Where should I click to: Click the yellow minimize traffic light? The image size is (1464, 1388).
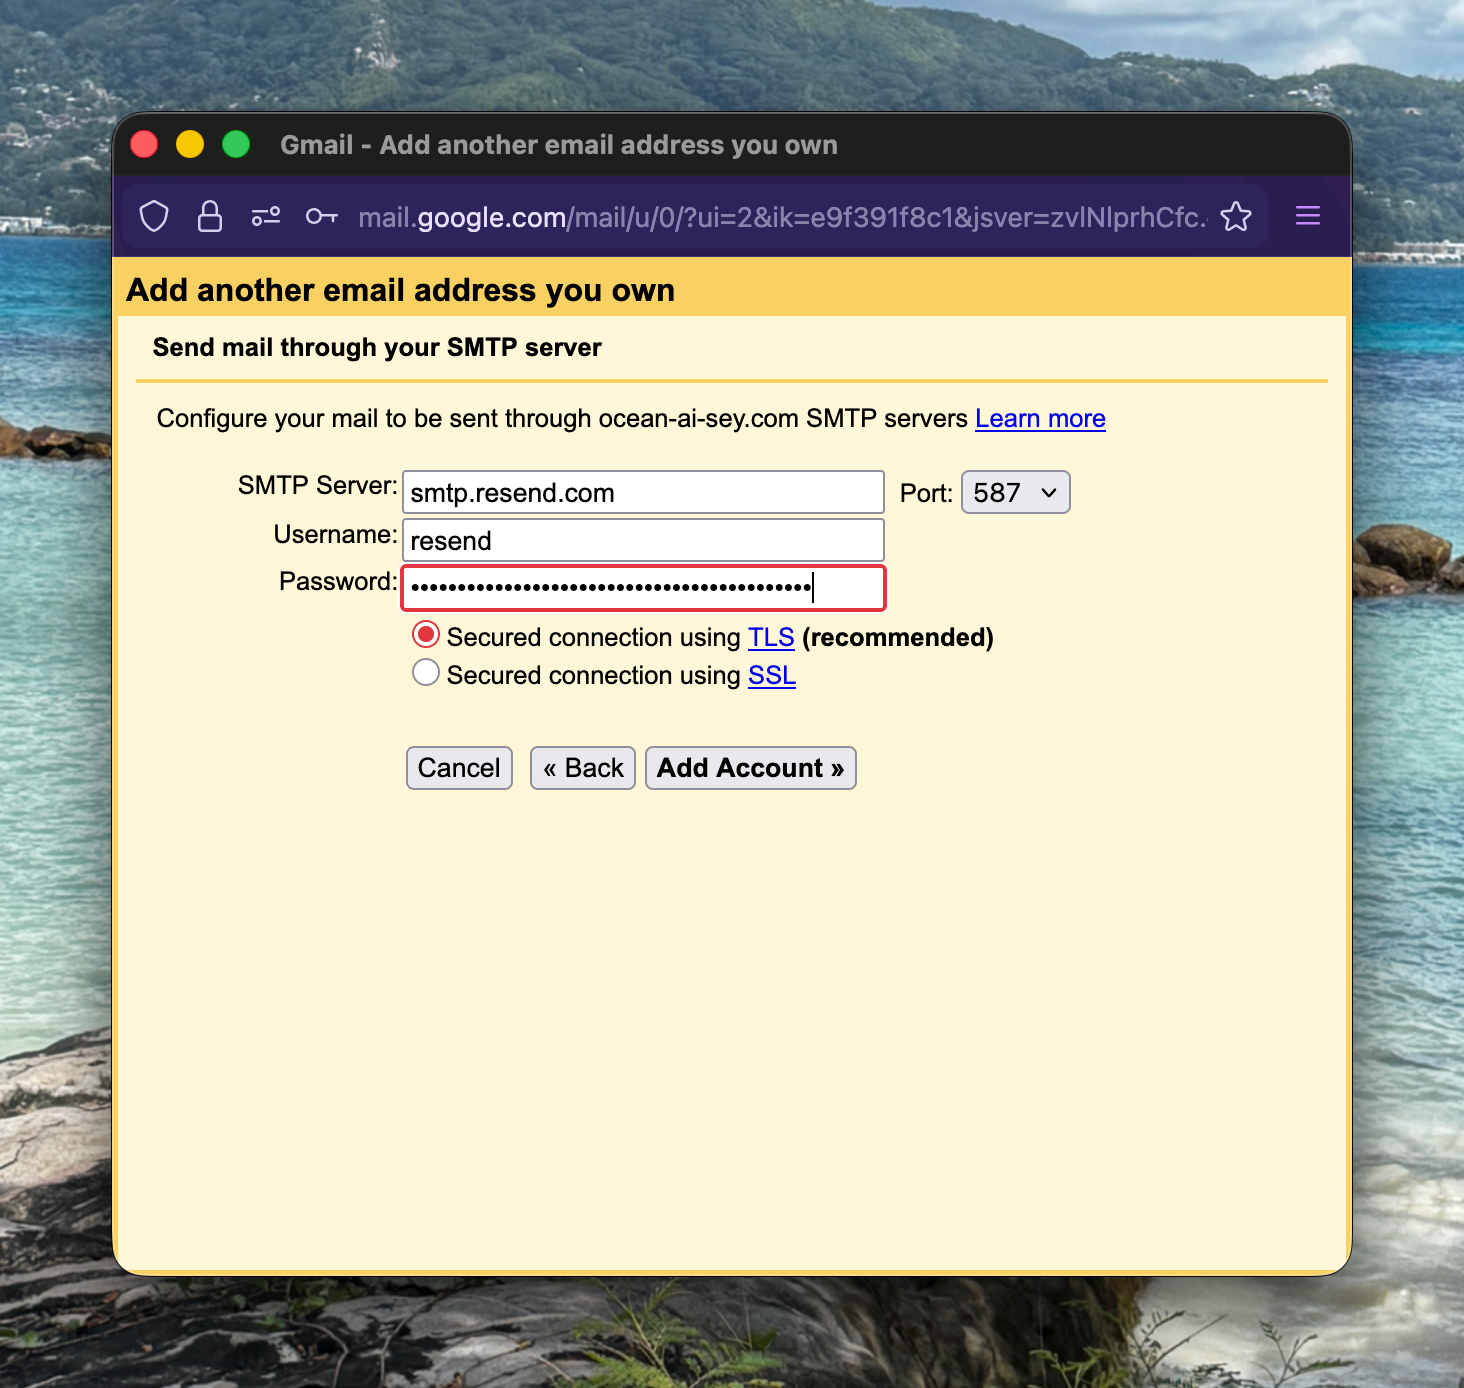click(190, 144)
